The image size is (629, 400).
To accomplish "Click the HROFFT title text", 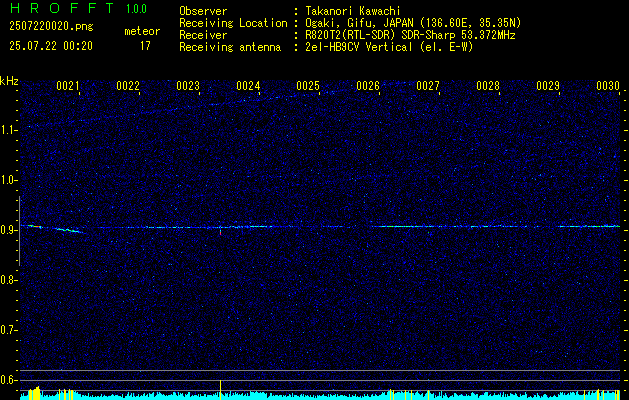I will click(62, 8).
